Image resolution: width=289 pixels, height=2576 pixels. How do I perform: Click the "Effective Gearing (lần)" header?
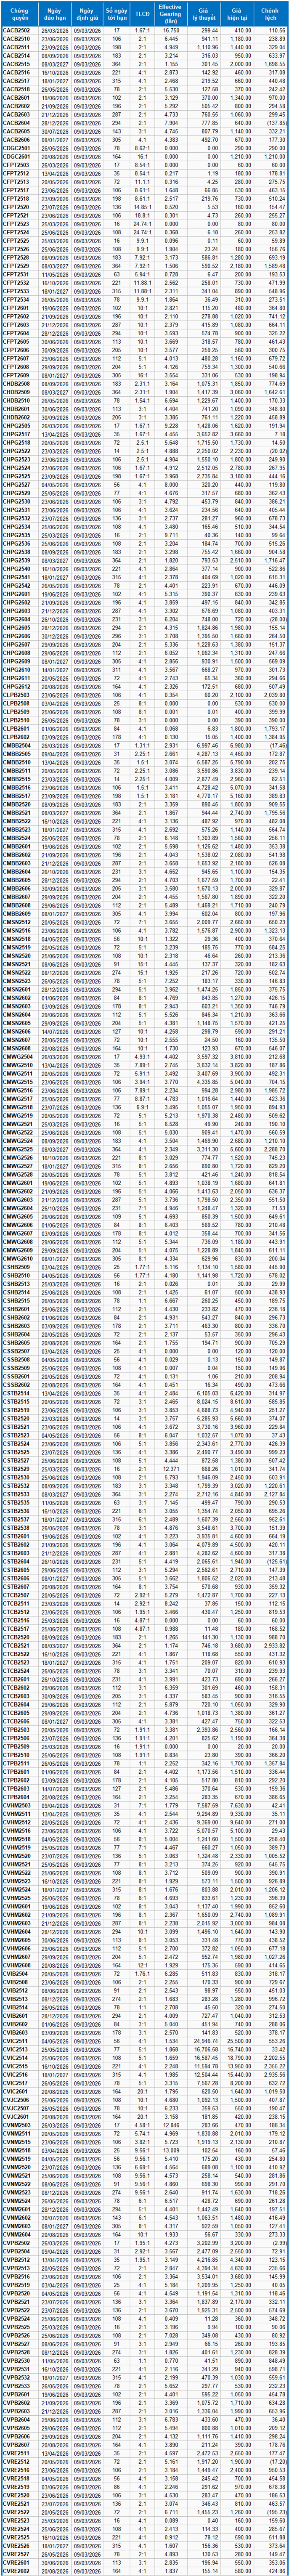pos(171,14)
